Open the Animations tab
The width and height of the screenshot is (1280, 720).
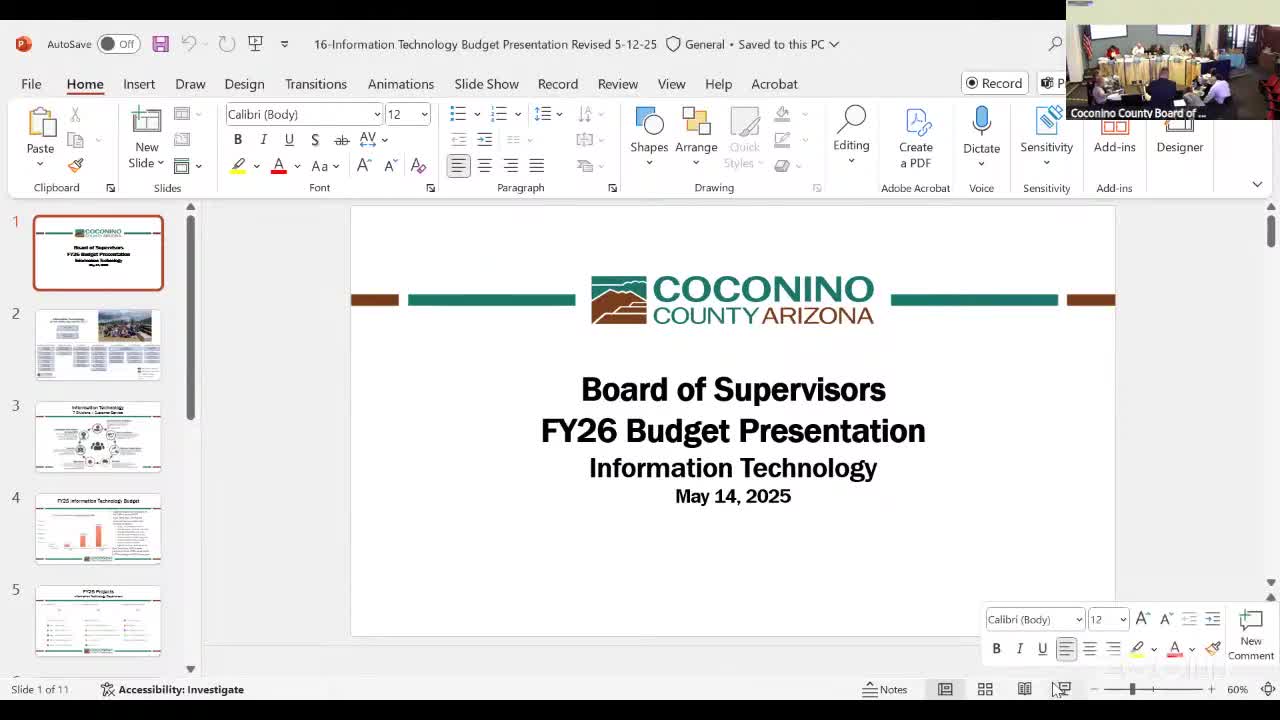point(400,84)
